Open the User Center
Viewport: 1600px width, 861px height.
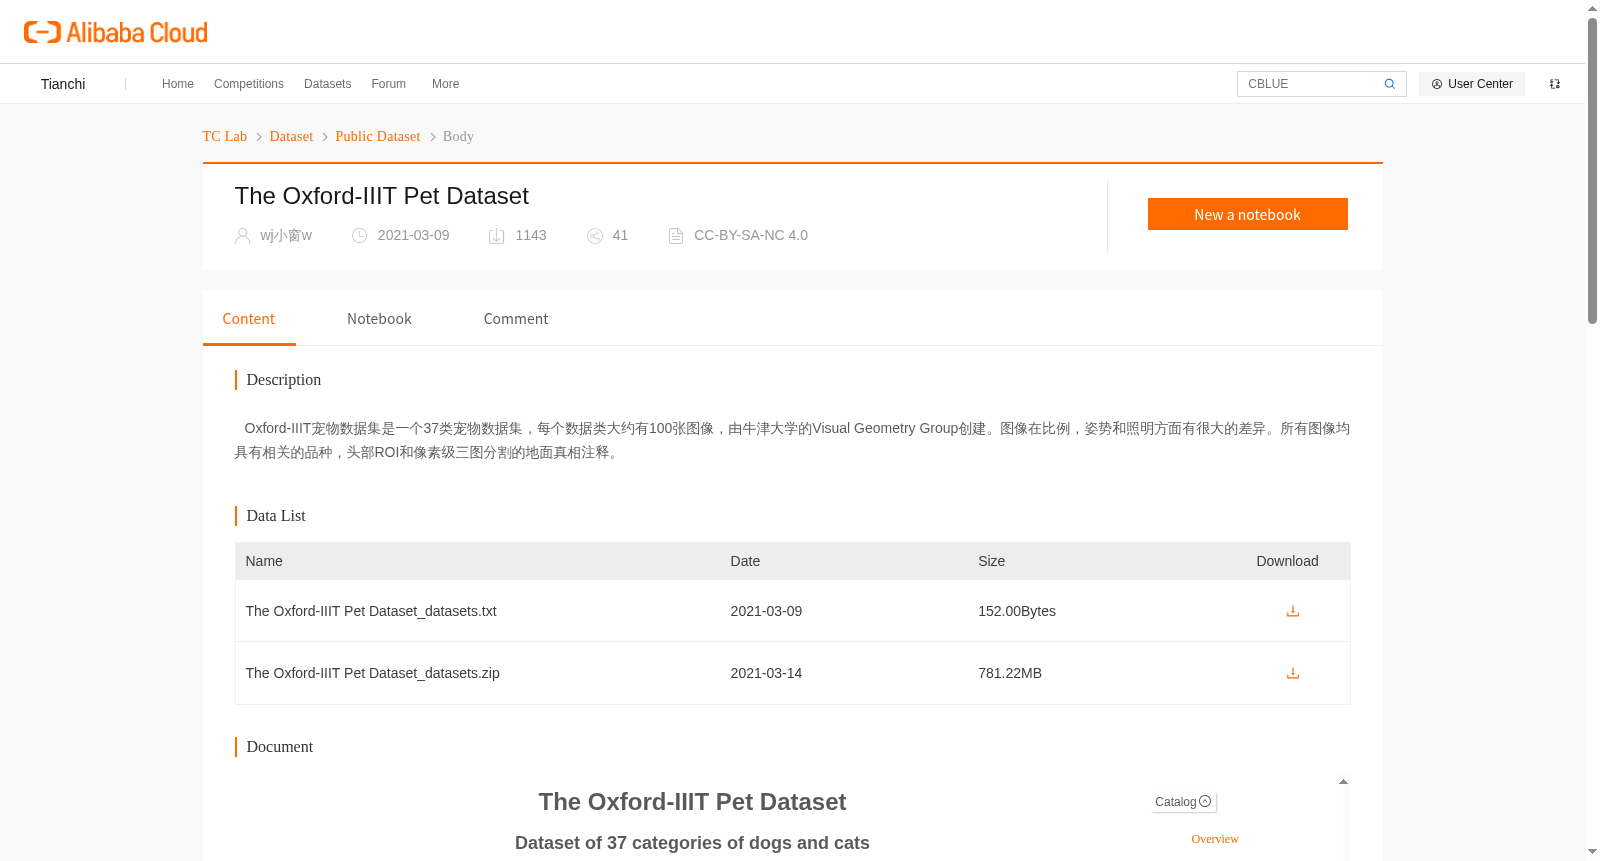point(1472,84)
